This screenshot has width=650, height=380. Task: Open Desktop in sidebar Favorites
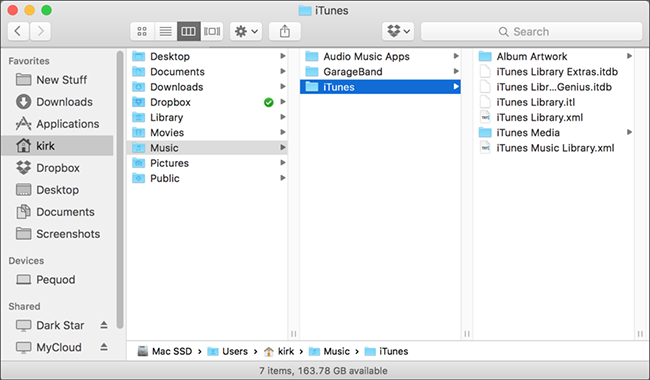(x=58, y=189)
